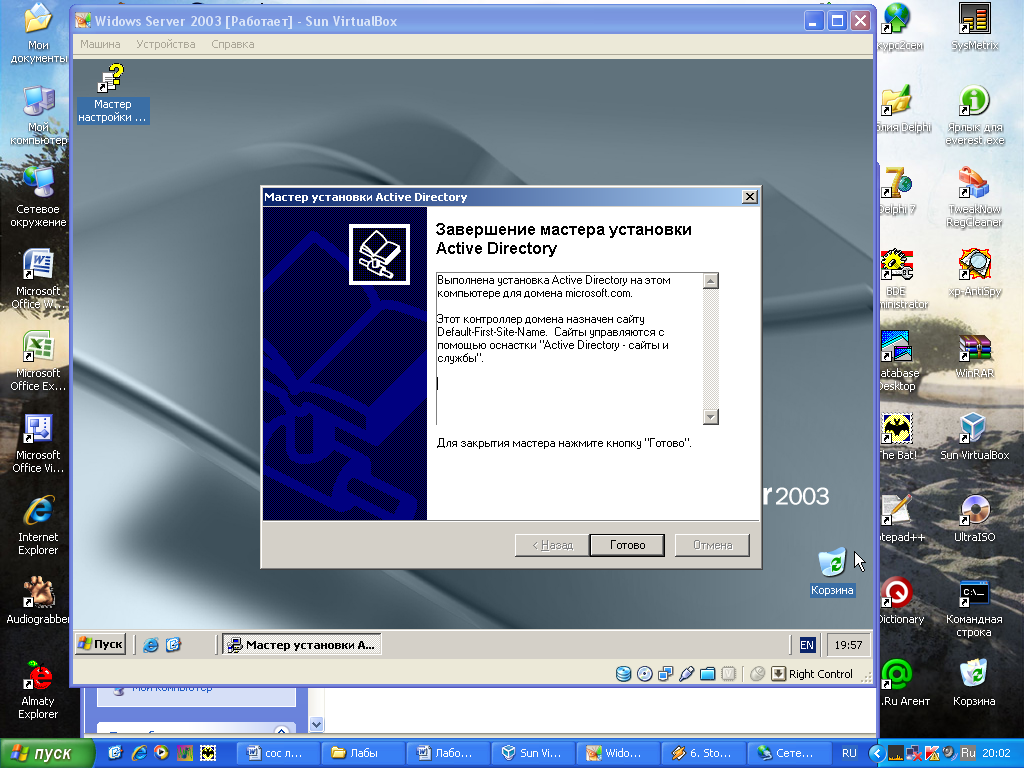1024x768 pixels.
Task: Select the Мастер настройки guest desktop icon
Action: (x=112, y=93)
